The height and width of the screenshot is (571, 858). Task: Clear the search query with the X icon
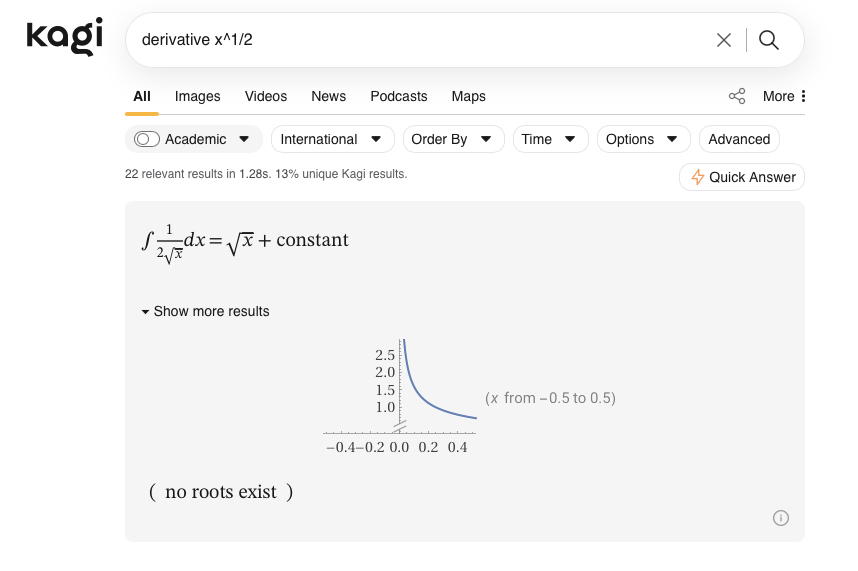tap(723, 40)
